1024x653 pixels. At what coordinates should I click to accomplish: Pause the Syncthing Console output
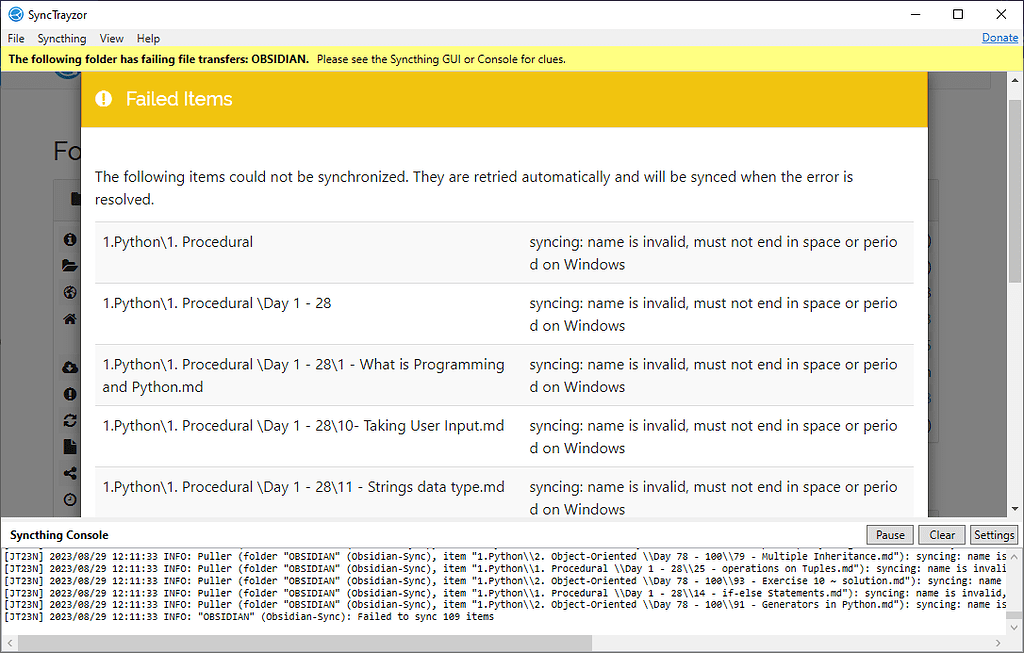(889, 534)
